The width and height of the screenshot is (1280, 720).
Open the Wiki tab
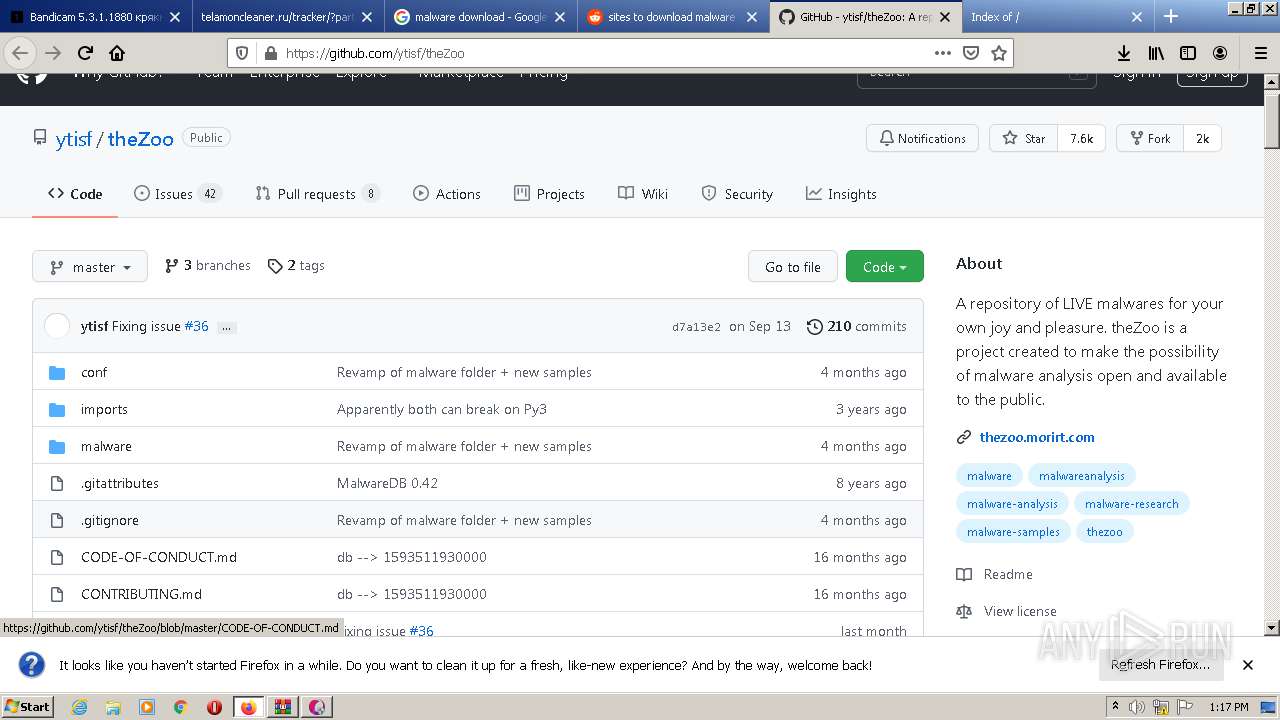(643, 194)
